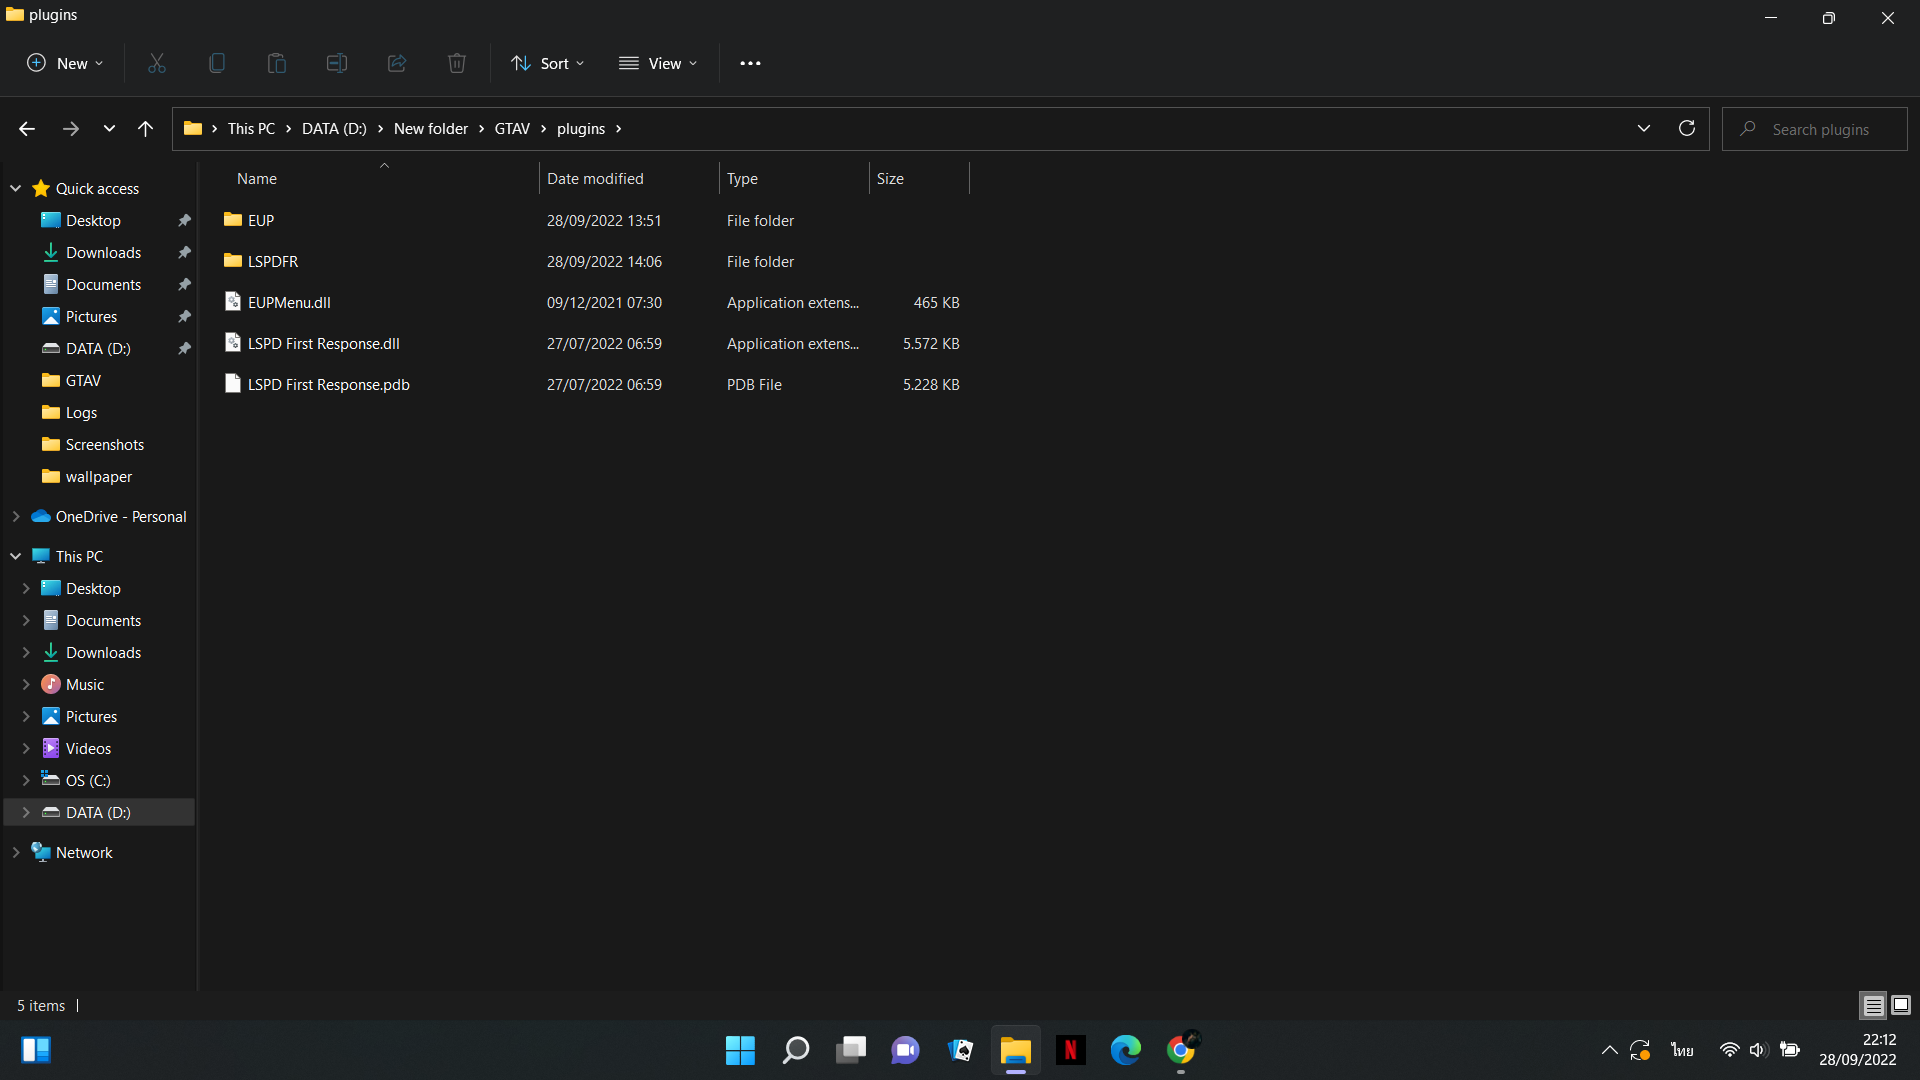Click the Paste icon in toolbar
Image resolution: width=1920 pixels, height=1080 pixels.
point(277,63)
